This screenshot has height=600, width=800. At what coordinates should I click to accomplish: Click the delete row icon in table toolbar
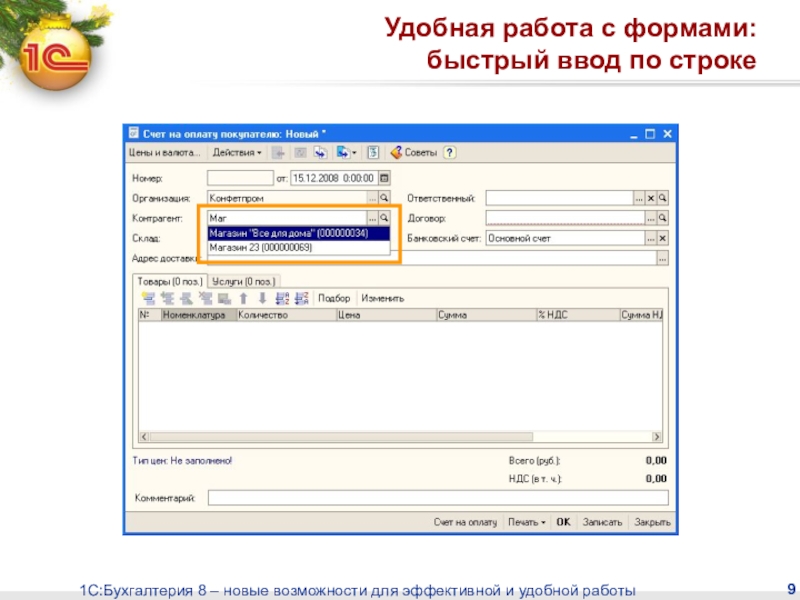tap(206, 298)
